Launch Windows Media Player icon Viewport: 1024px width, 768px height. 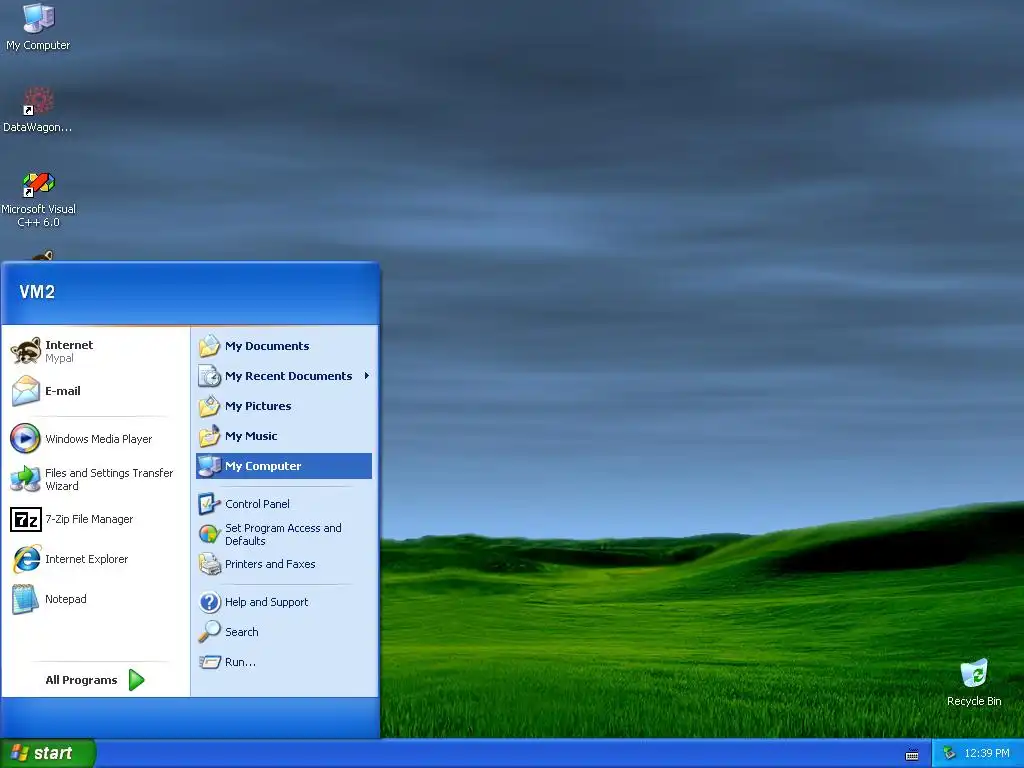click(25, 438)
